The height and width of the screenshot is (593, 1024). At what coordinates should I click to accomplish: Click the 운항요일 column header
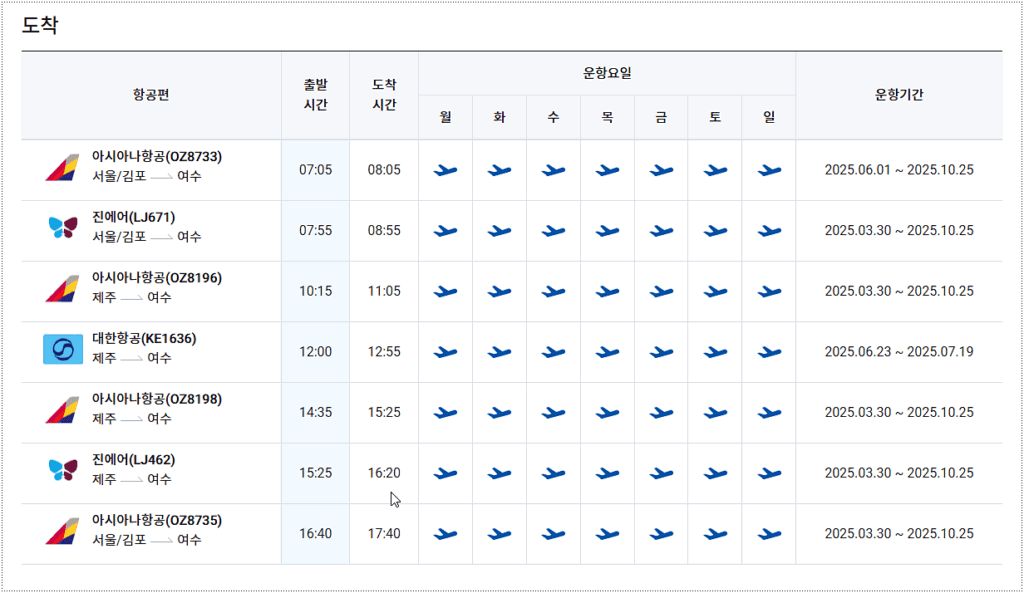(607, 73)
